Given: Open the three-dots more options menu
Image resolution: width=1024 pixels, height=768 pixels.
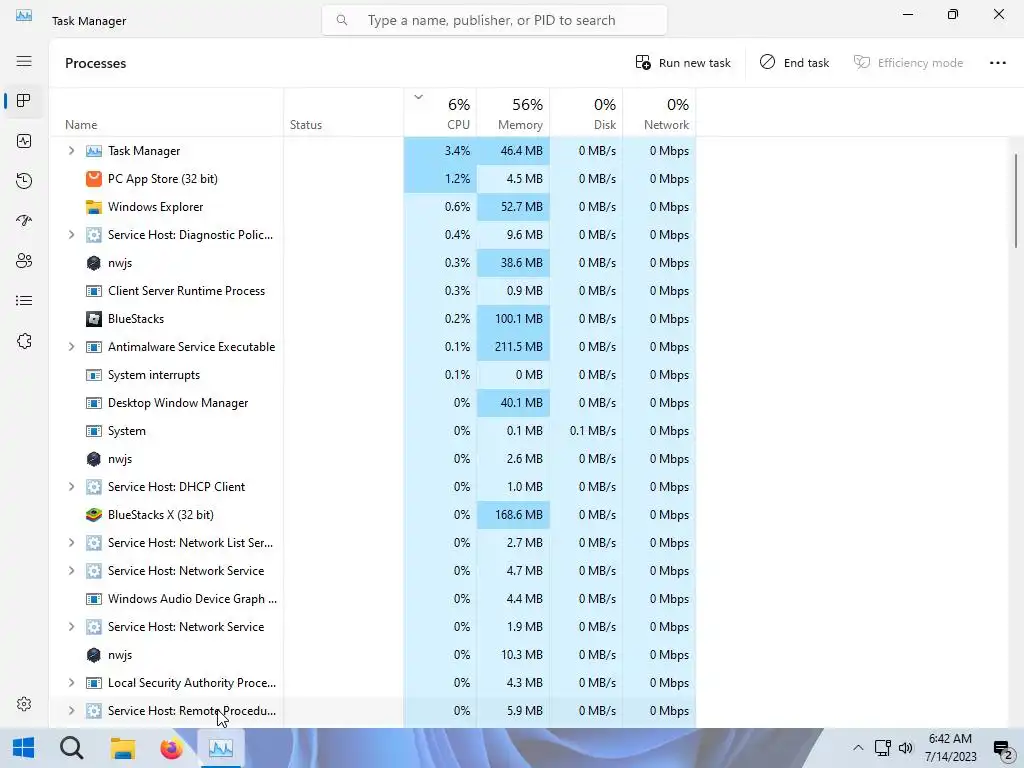Looking at the screenshot, I should pos(997,63).
